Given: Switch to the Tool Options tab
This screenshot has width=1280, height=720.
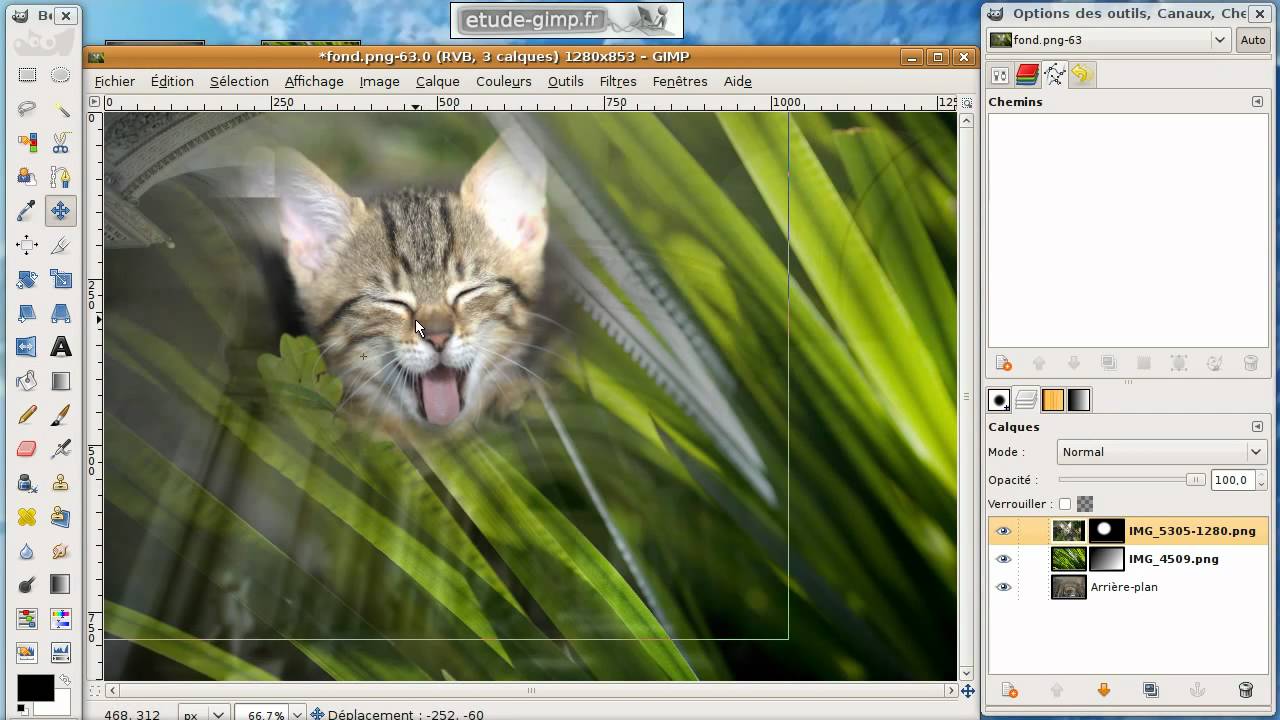Looking at the screenshot, I should click(1000, 74).
